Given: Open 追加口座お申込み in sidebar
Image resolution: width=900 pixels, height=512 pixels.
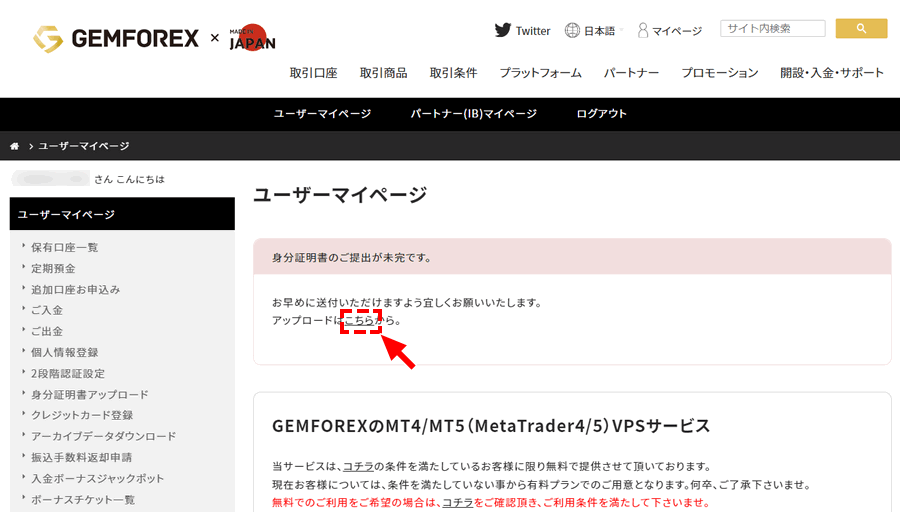Looking at the screenshot, I should 75,290.
